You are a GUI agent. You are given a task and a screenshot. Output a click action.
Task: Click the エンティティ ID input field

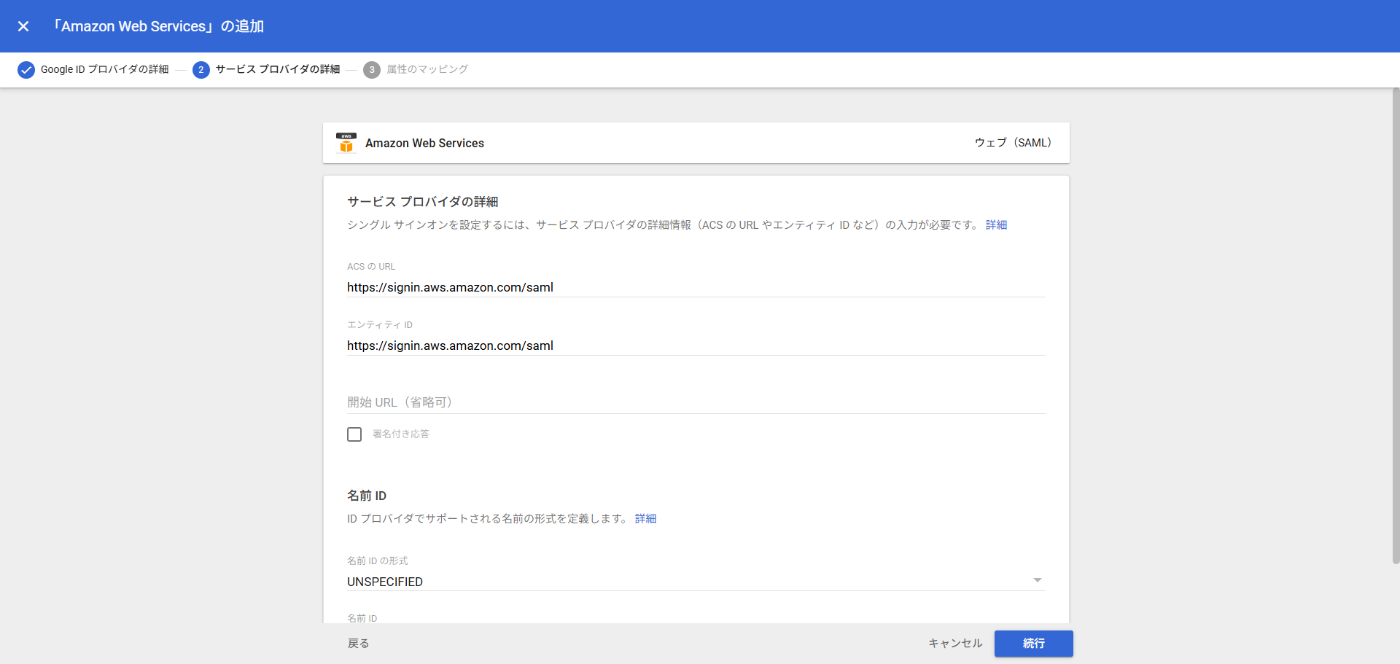(x=696, y=345)
